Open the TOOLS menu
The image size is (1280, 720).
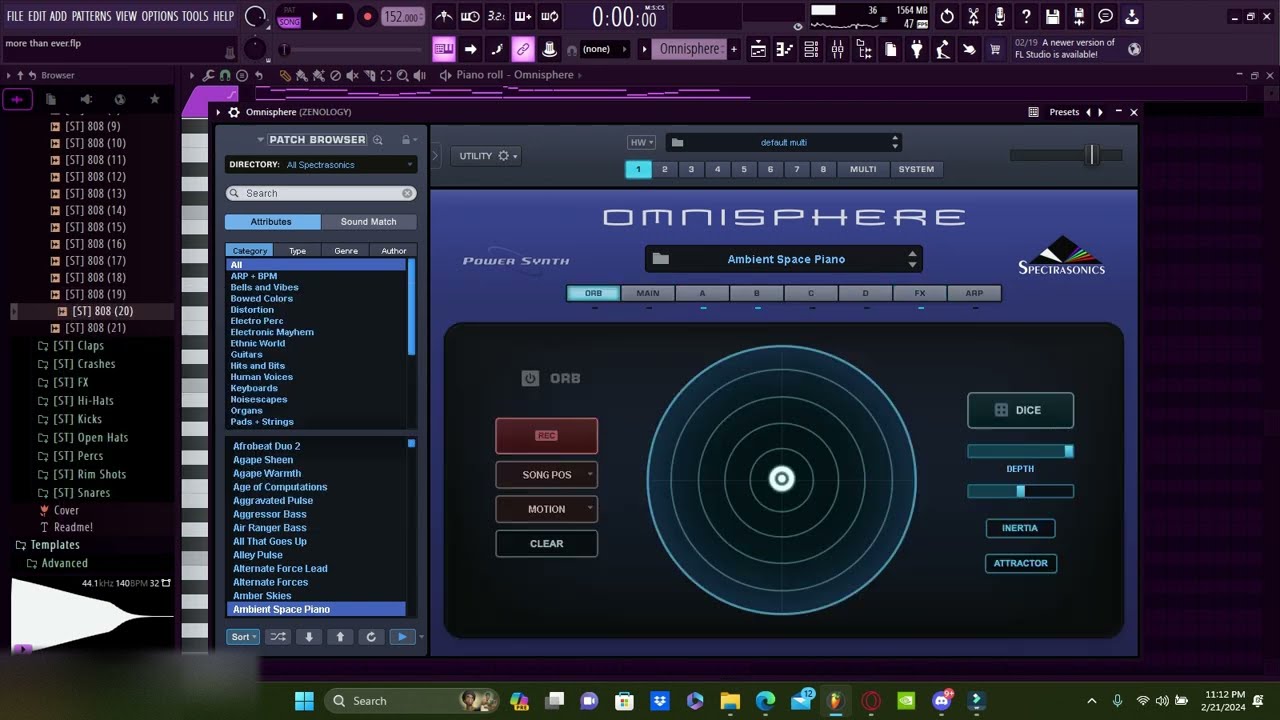click(195, 16)
